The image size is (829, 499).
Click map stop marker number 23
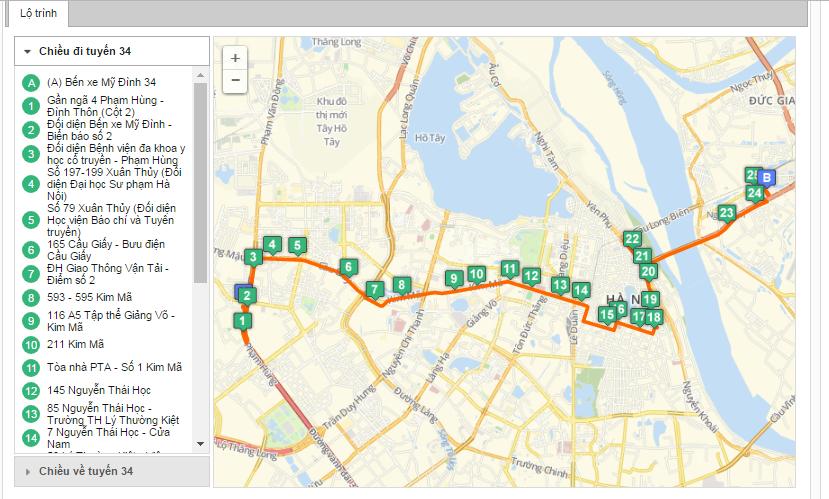point(727,212)
